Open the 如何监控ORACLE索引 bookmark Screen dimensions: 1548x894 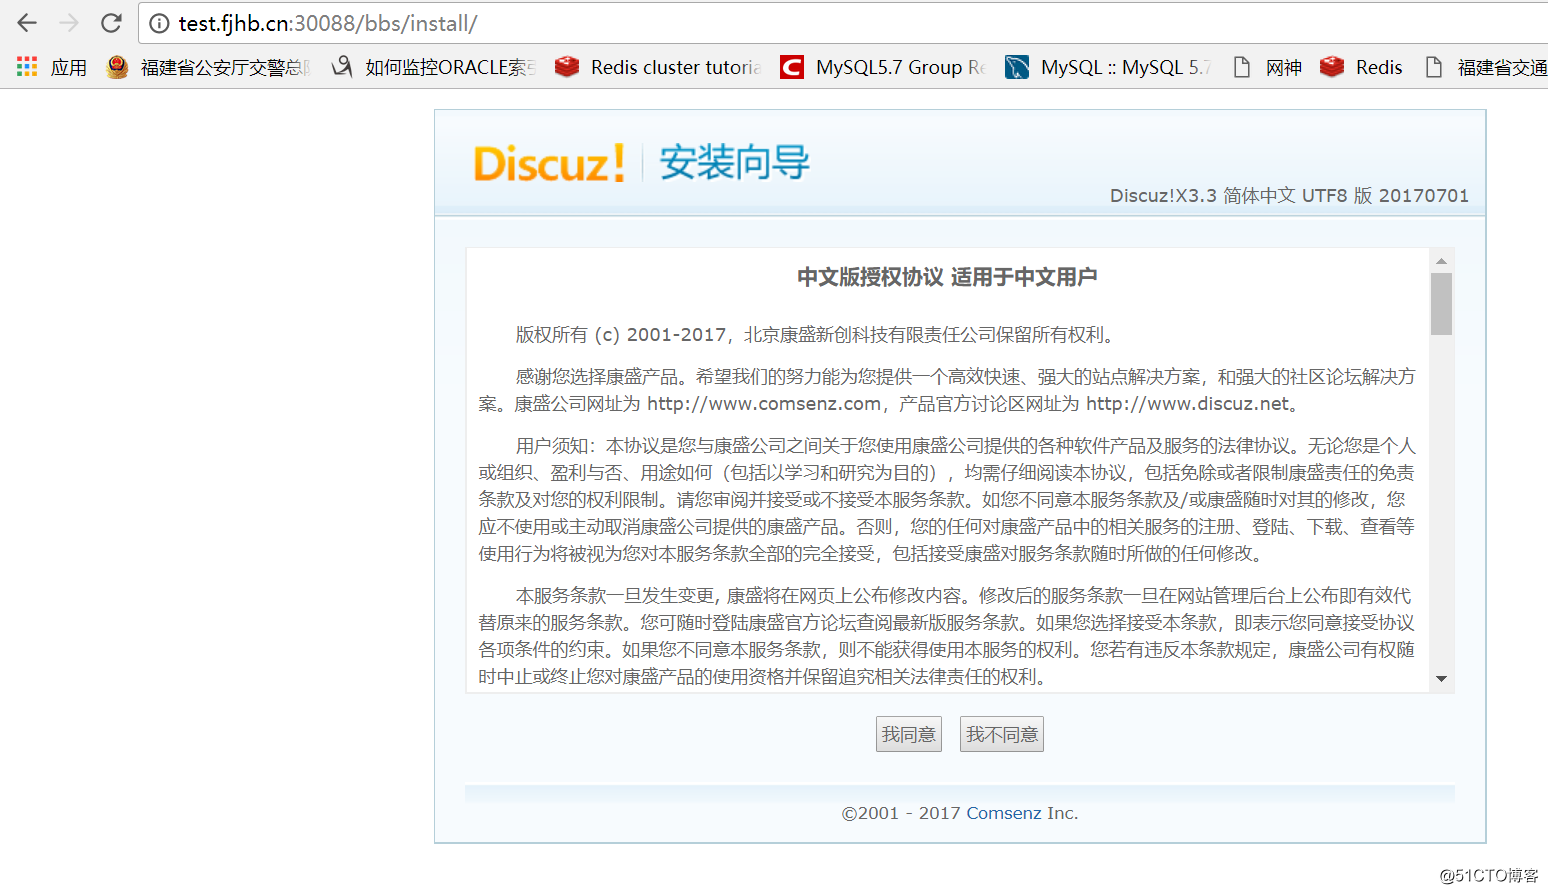click(x=434, y=67)
